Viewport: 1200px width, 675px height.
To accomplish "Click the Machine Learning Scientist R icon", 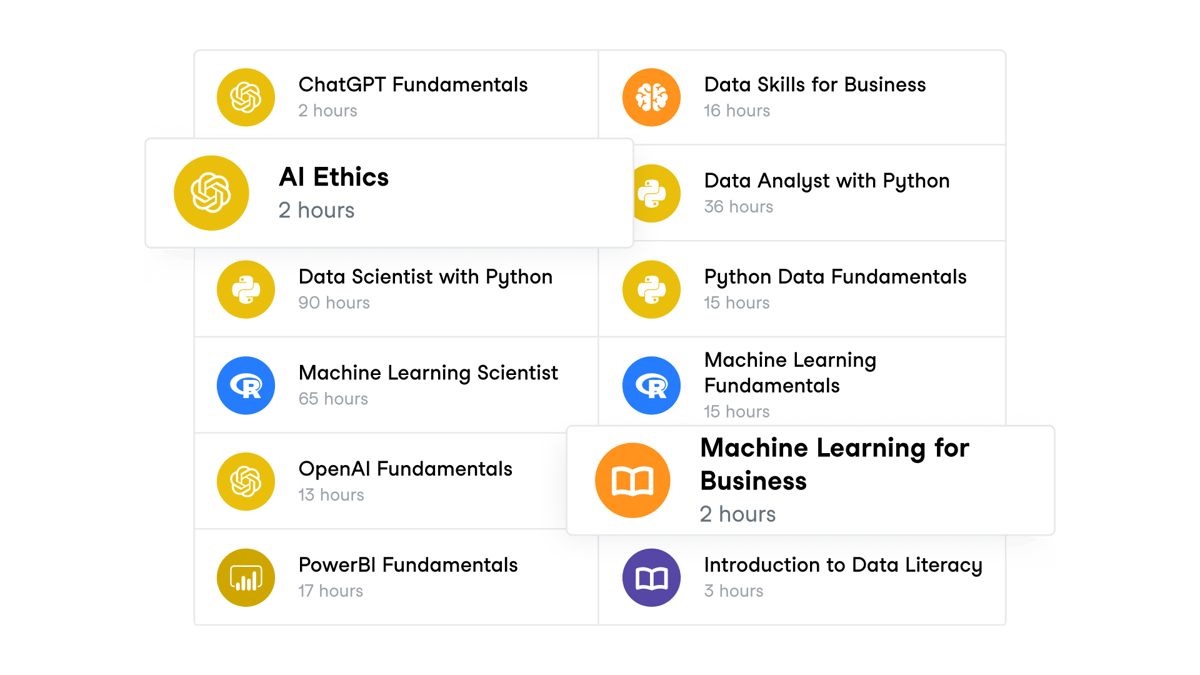I will 246,385.
